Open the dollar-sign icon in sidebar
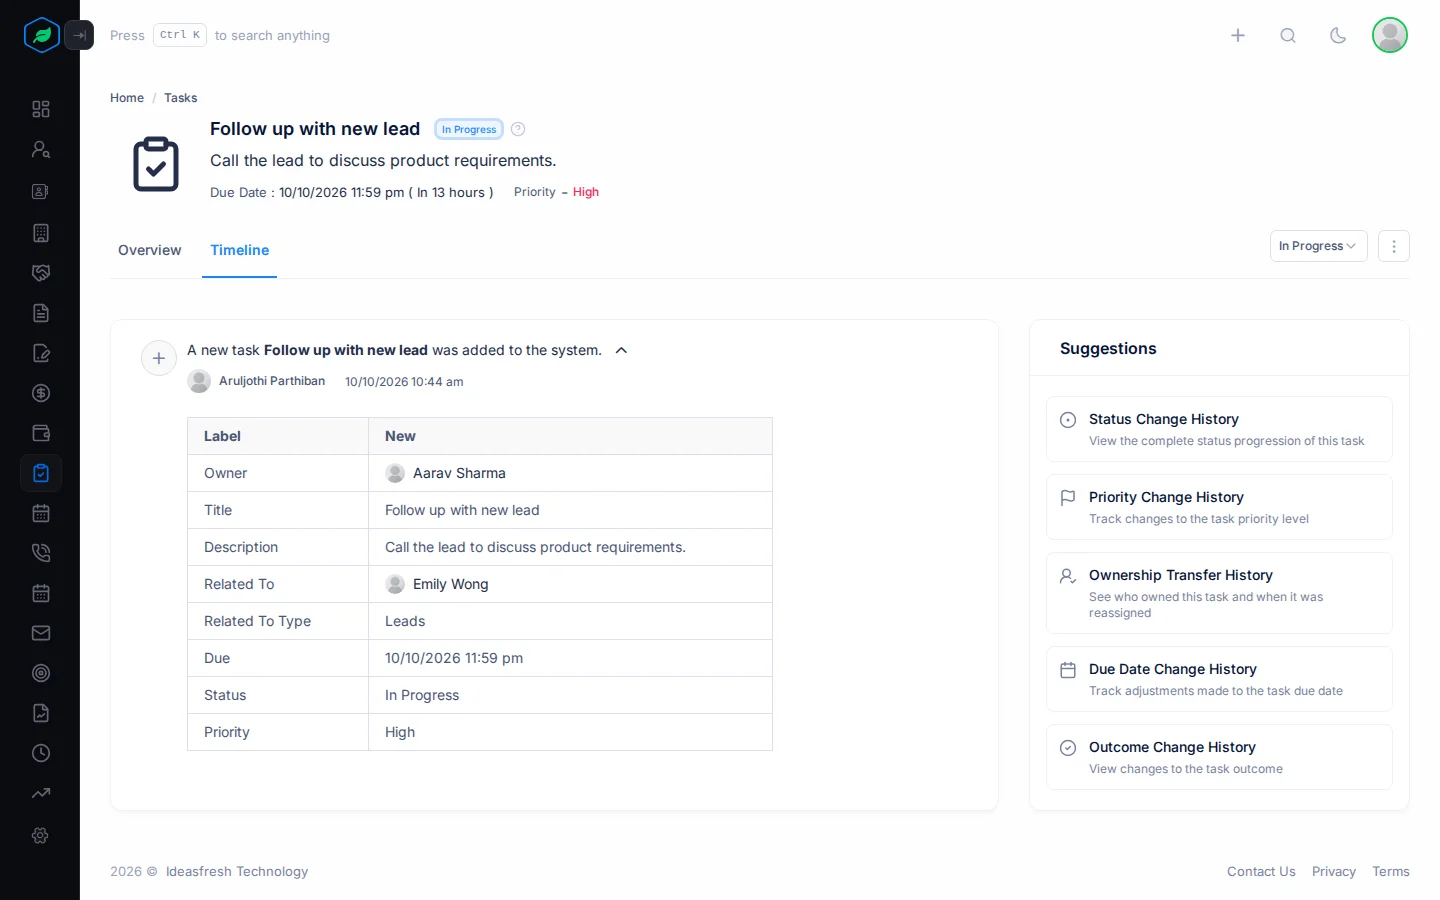The height and width of the screenshot is (900, 1440). click(41, 393)
